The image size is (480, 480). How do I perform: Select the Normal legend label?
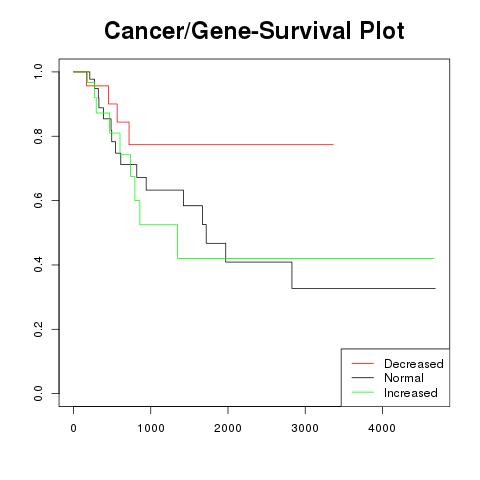point(404,378)
